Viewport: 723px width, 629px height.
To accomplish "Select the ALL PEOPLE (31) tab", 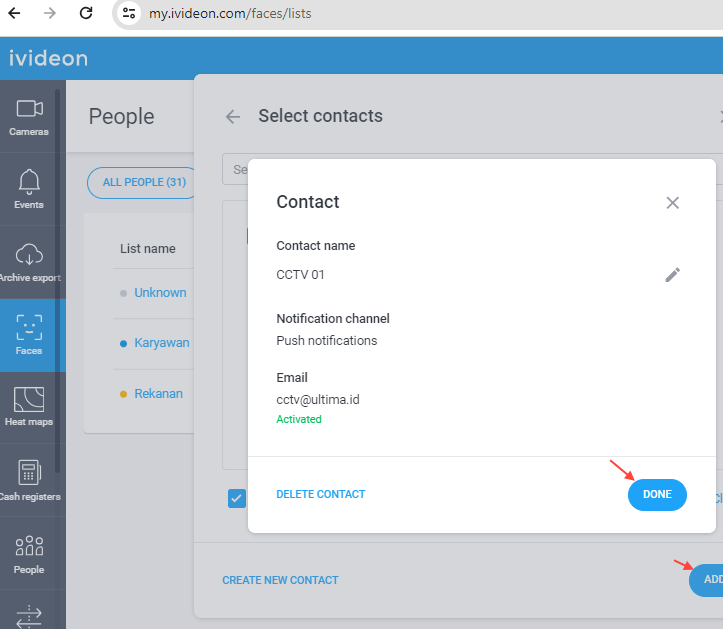I will (x=143, y=183).
